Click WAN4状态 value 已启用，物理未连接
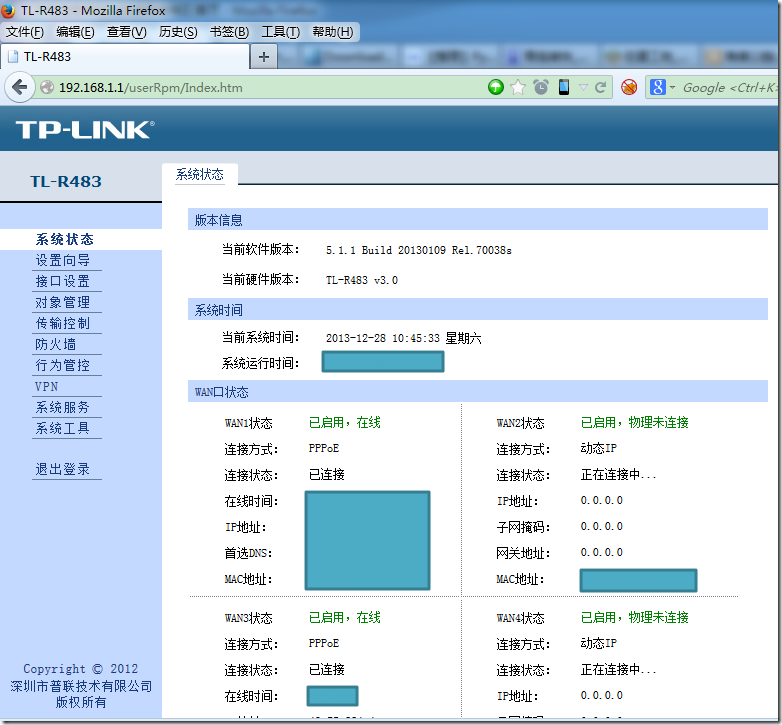This screenshot has height=725, width=782. (635, 618)
